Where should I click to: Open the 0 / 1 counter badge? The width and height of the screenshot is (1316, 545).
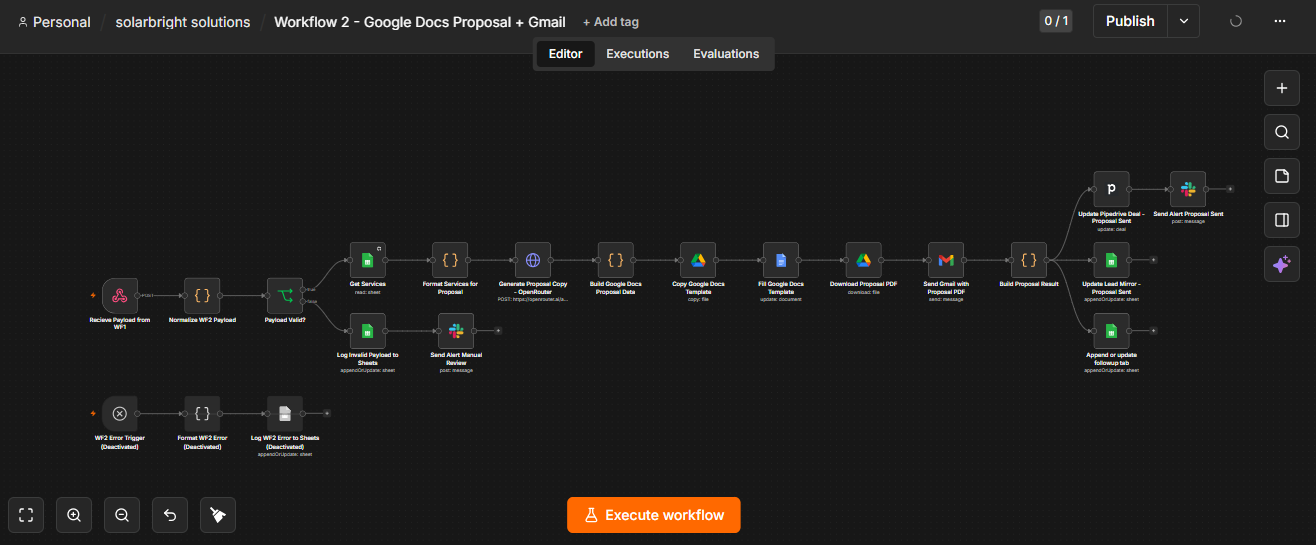point(1056,21)
